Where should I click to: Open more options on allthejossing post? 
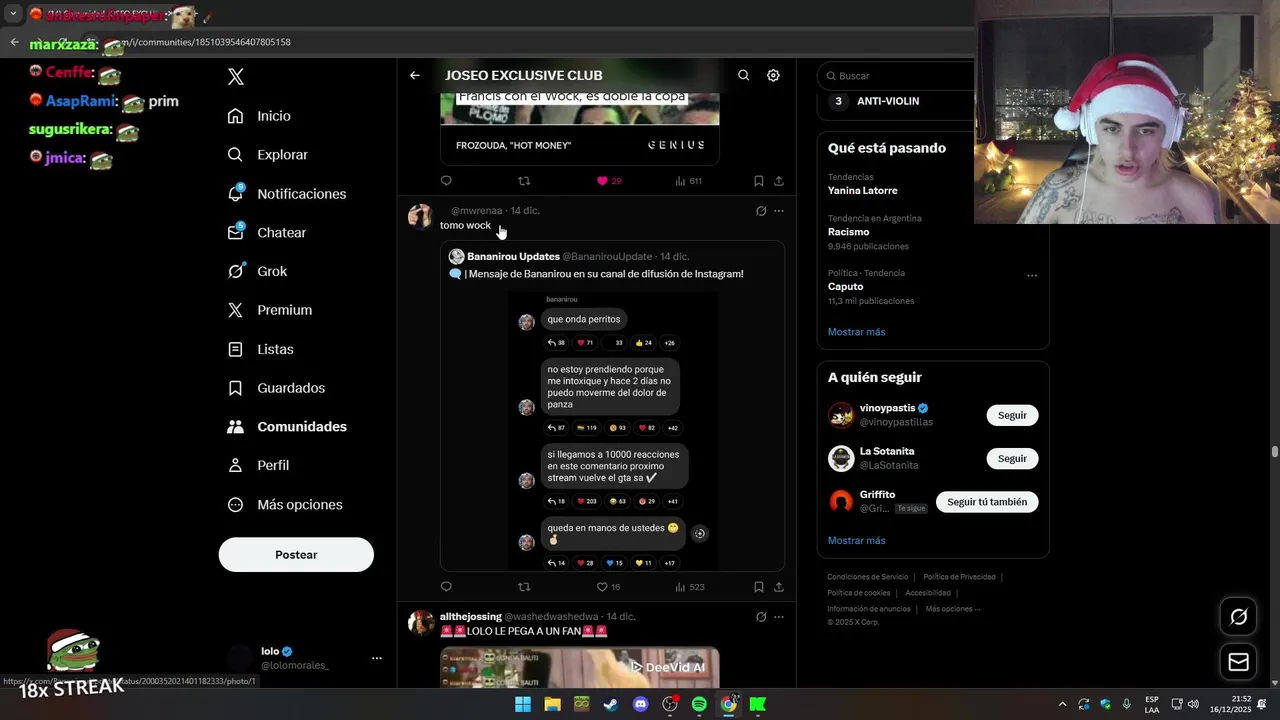(x=779, y=617)
